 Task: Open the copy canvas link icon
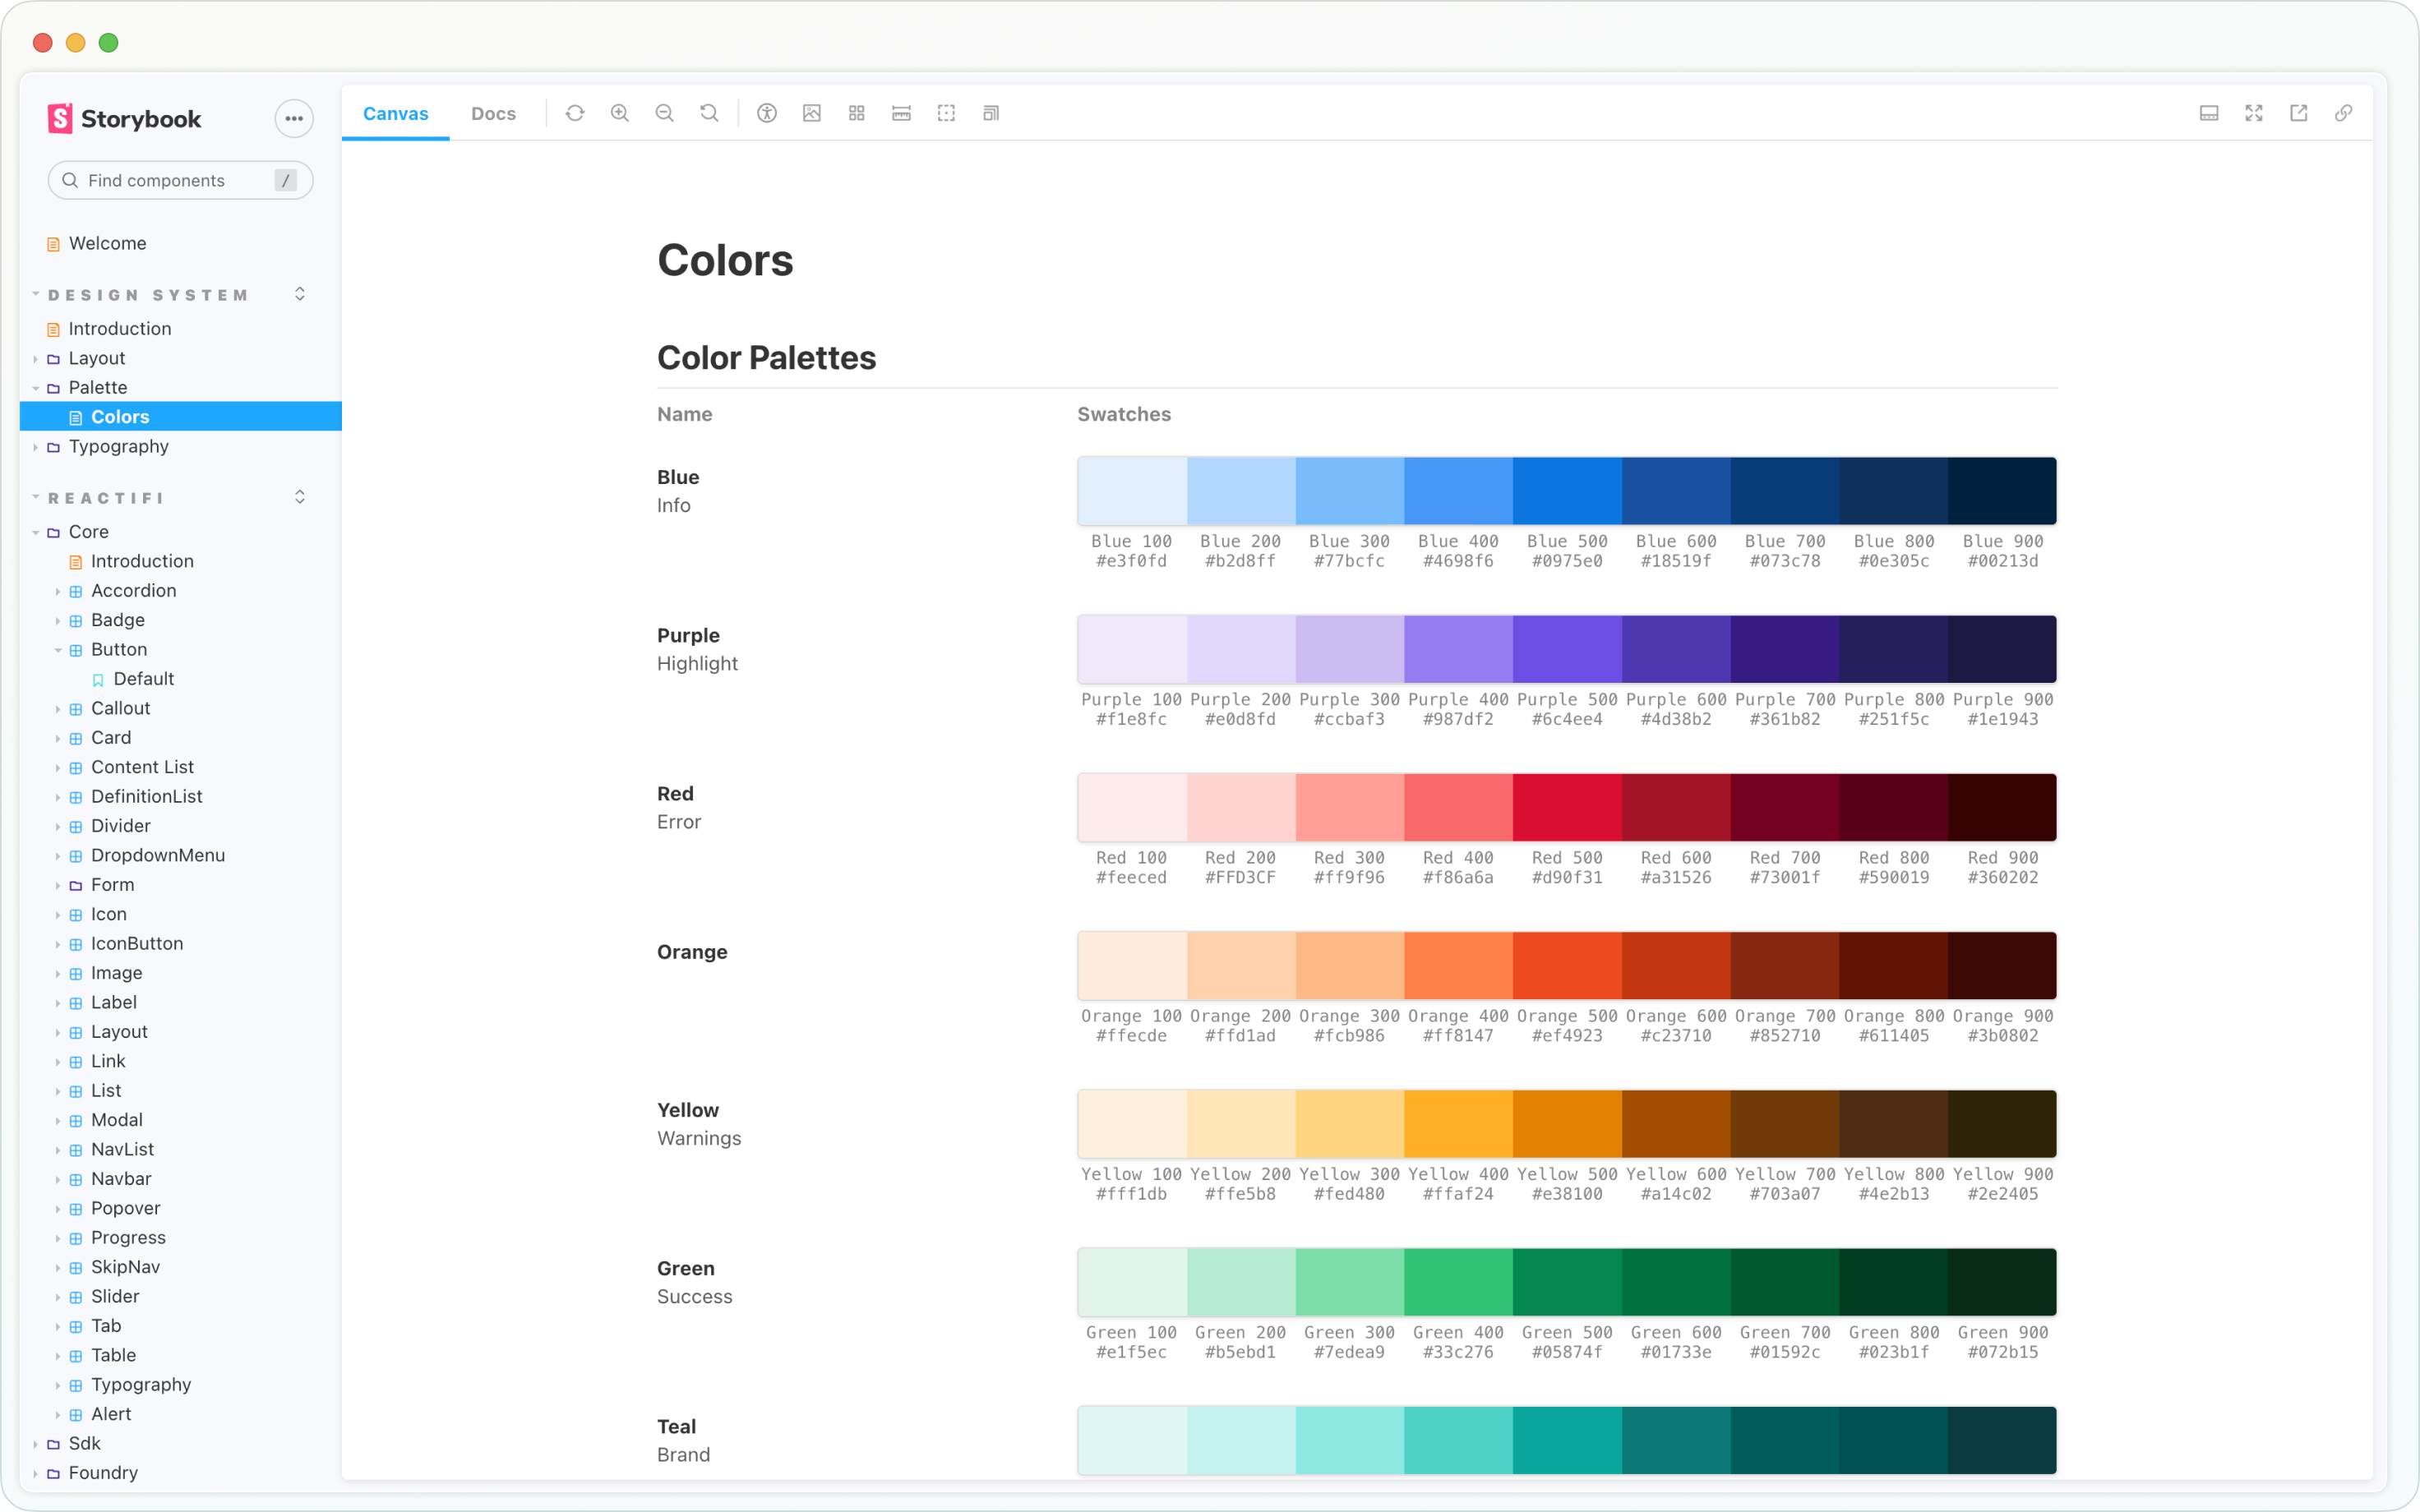point(2343,113)
